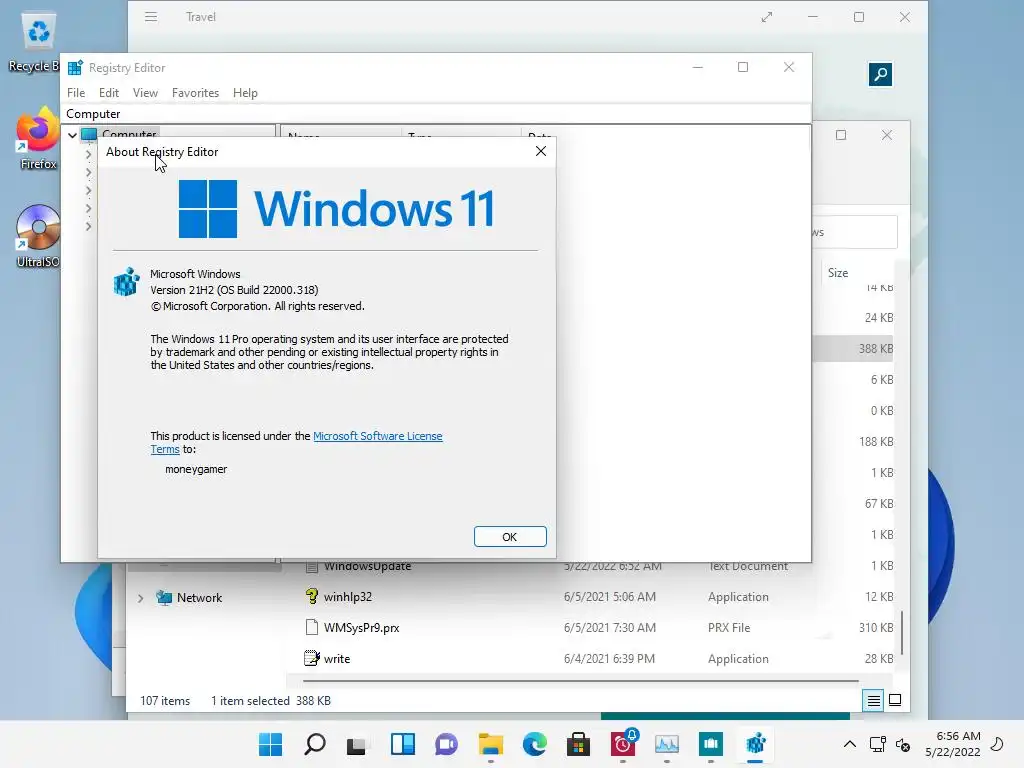Open the Favorites menu in Registry Editor
This screenshot has height=768, width=1024.
click(195, 93)
